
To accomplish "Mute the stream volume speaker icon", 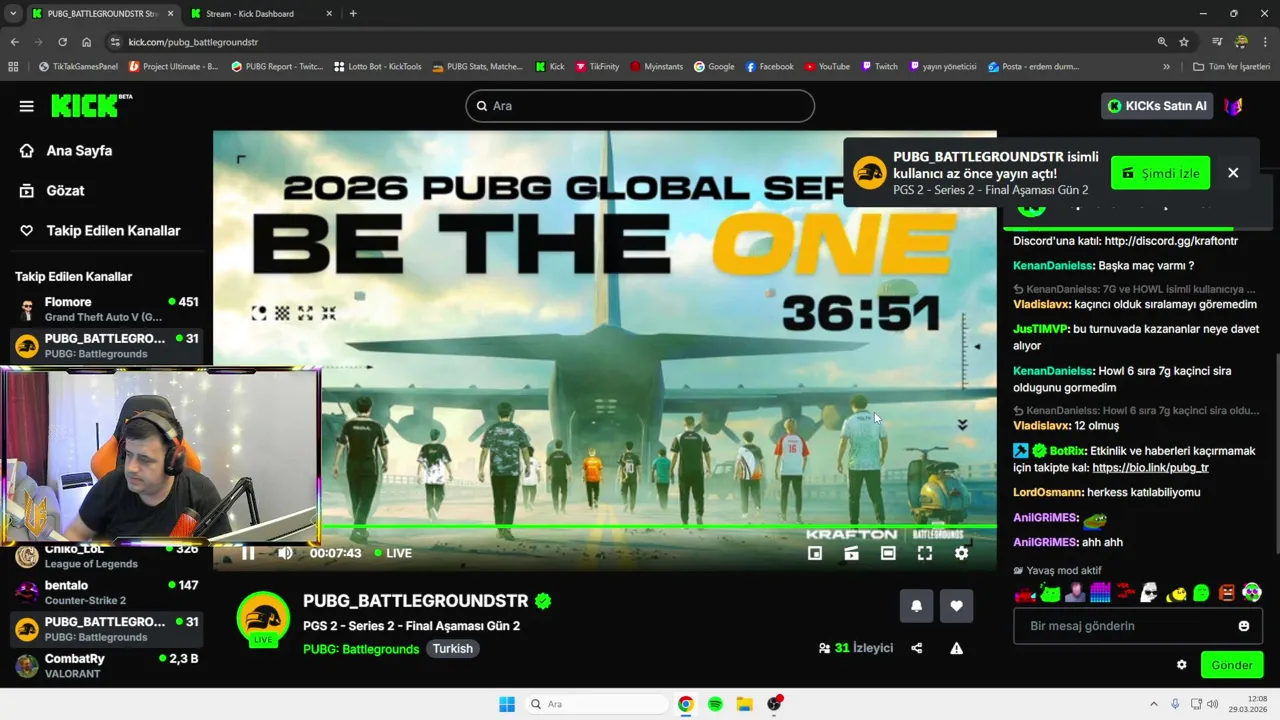I will 286,553.
